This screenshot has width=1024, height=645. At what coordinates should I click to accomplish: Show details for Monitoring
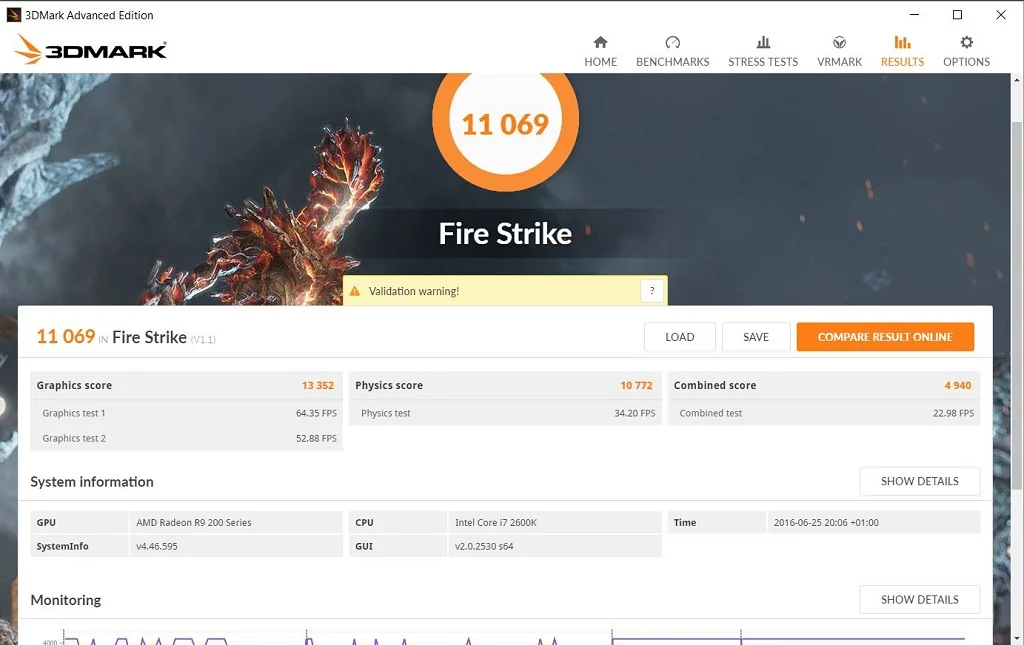coord(920,599)
